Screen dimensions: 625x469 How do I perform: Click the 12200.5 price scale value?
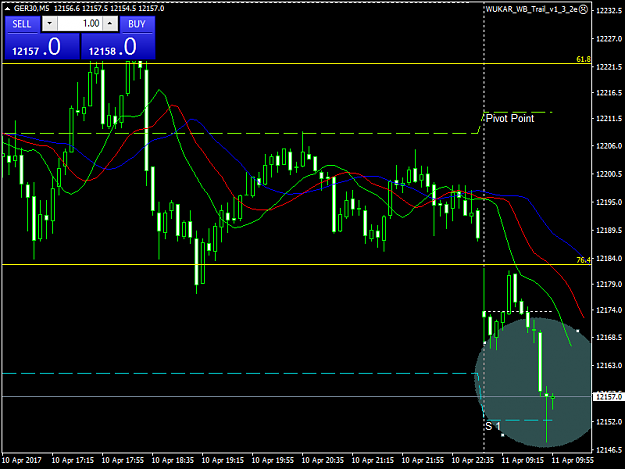[609, 174]
